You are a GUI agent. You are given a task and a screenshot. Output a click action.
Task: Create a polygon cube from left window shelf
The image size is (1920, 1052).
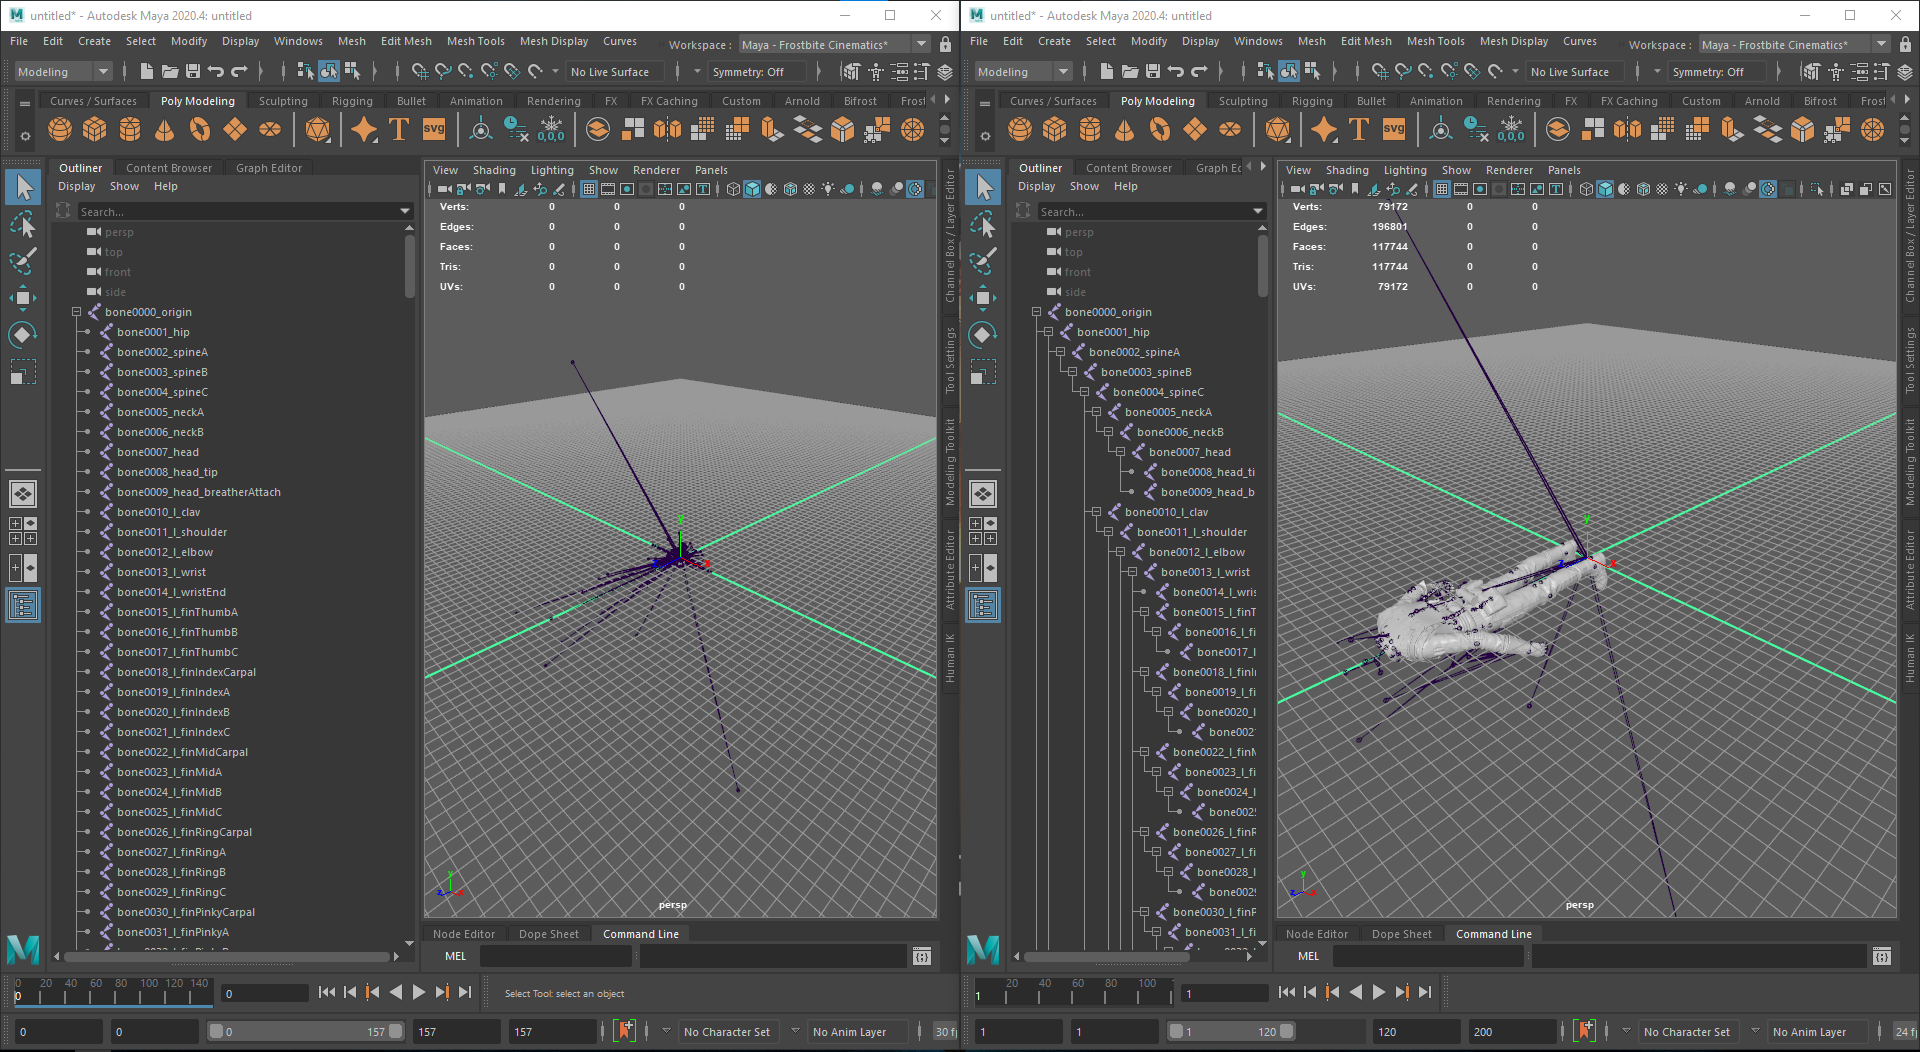(x=95, y=130)
